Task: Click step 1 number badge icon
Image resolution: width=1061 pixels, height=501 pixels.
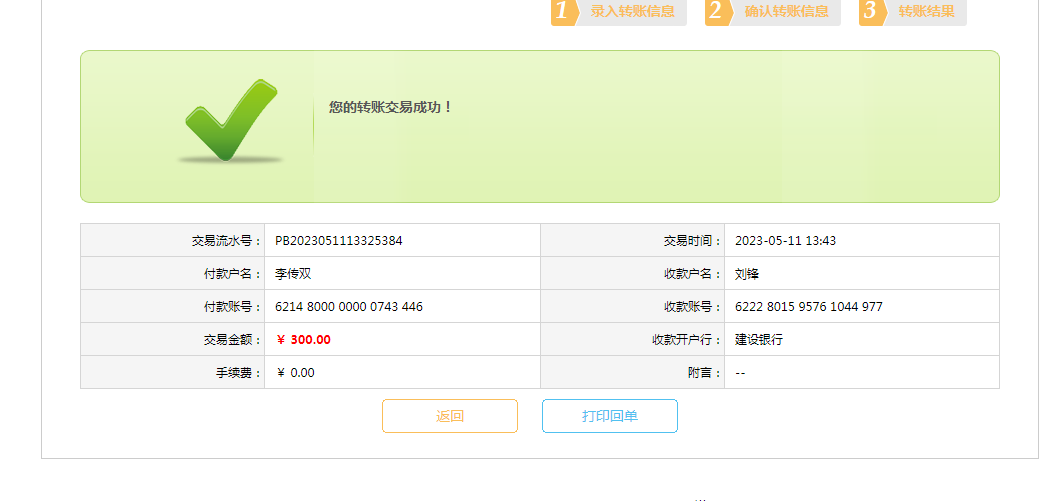Action: coord(563,12)
